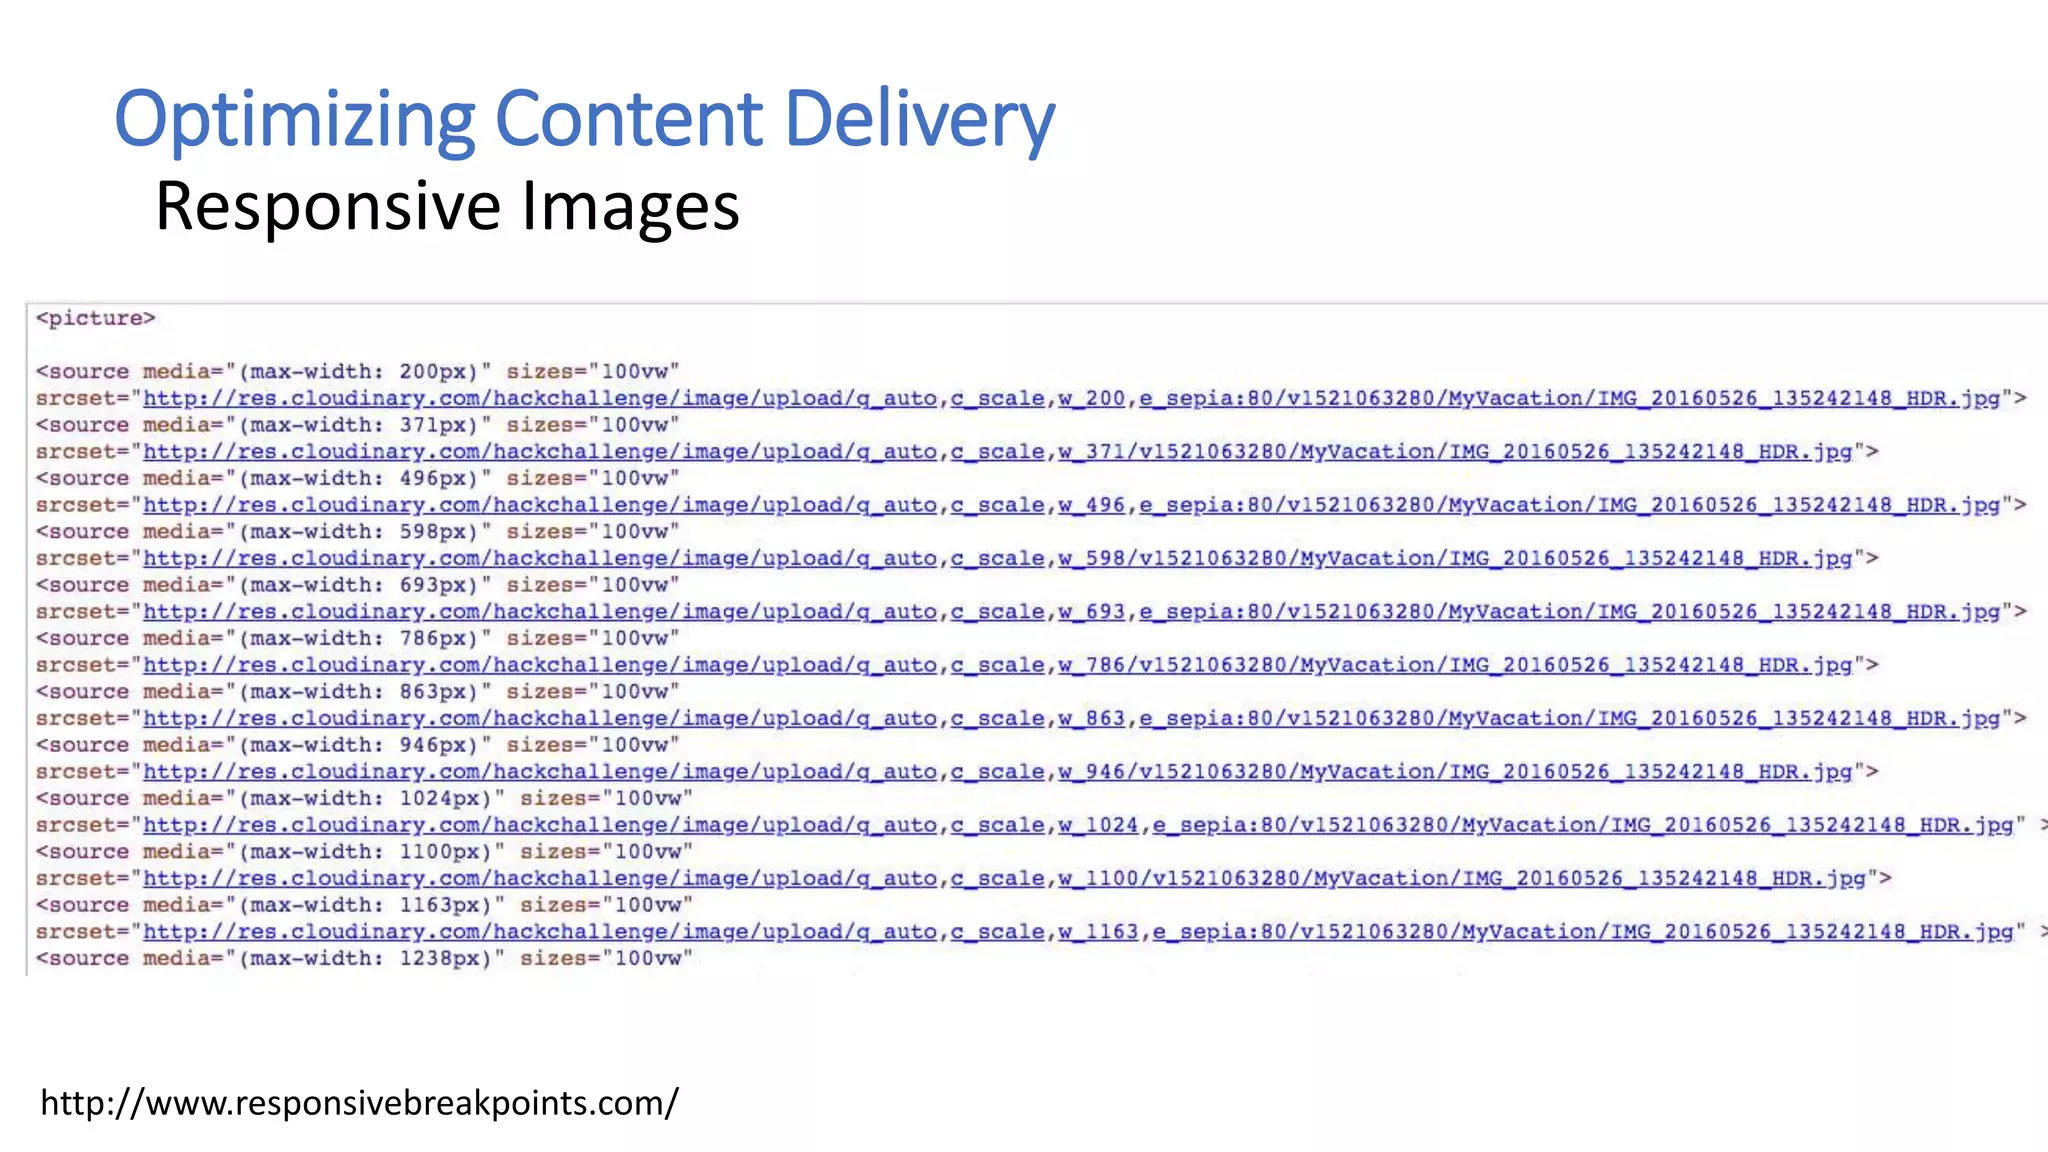Screen dimensions: 2048x1152
Task: Open the w_598 Cloudinary image link
Action: (x=998, y=558)
